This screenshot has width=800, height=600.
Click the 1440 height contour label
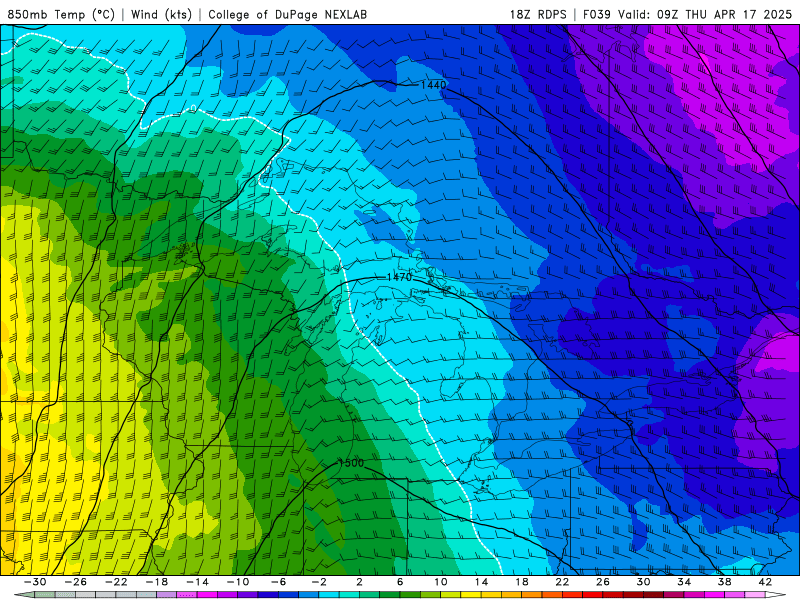coord(433,85)
